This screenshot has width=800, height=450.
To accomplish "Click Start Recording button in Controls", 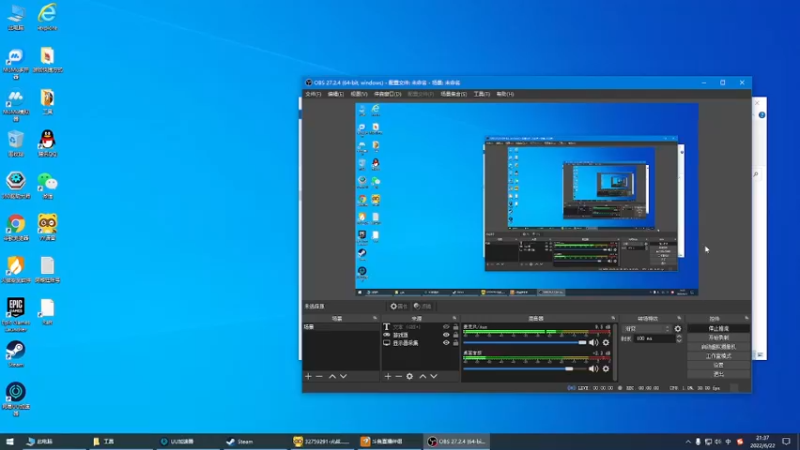I will pos(718,338).
